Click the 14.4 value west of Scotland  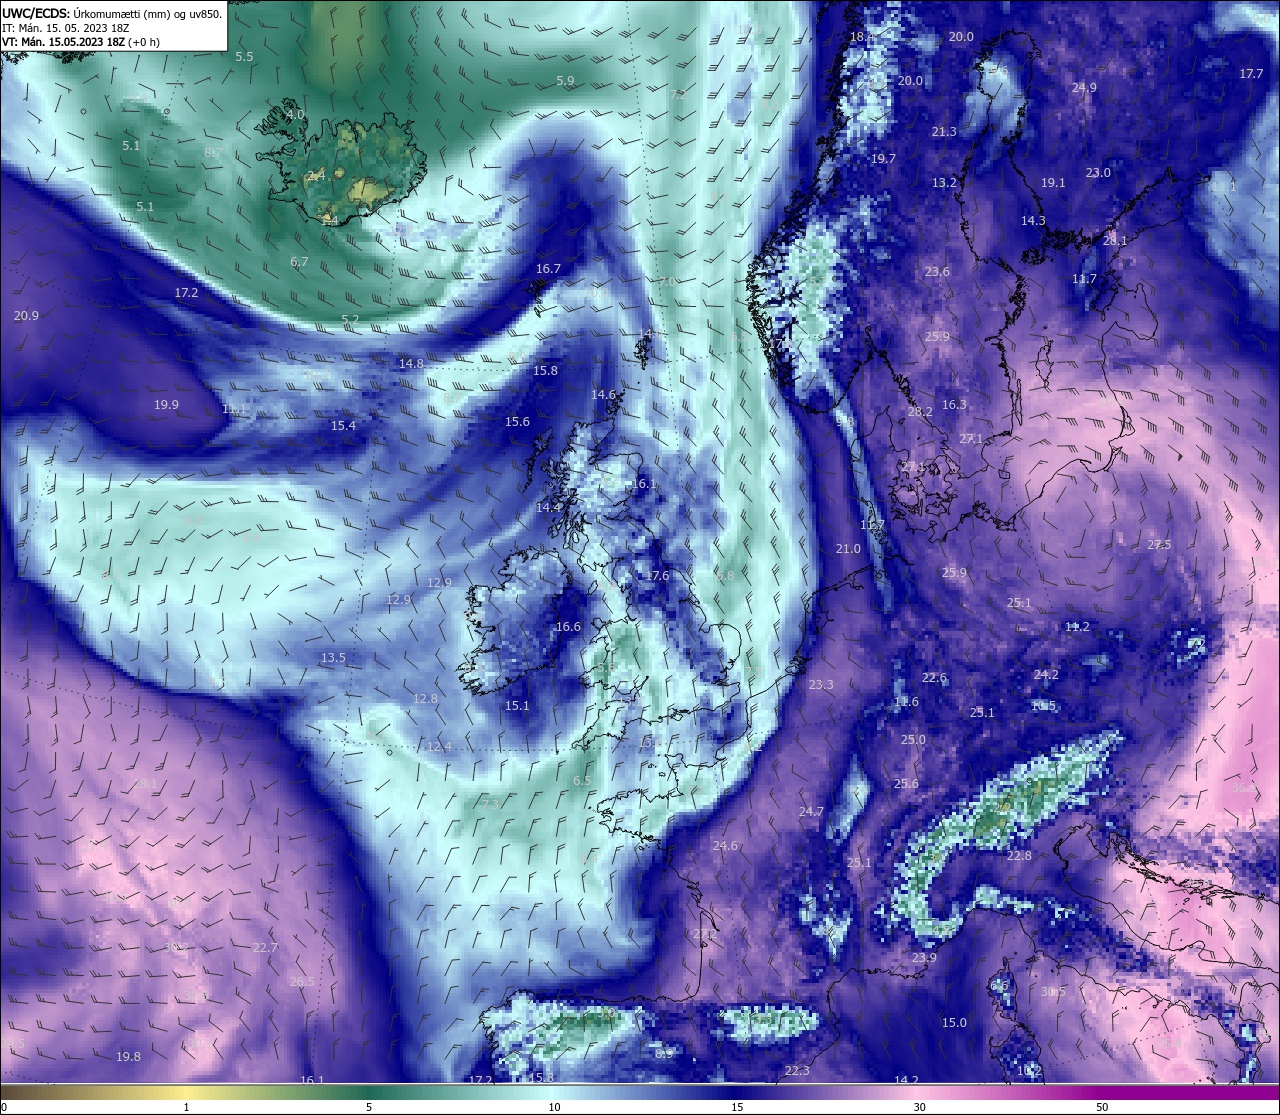coord(549,508)
